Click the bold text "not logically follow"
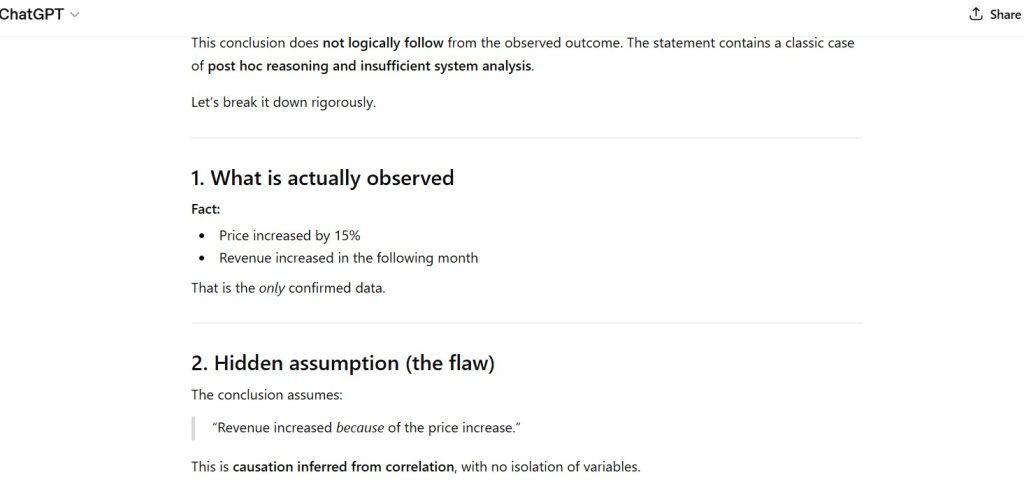This screenshot has height=491, width=1024. tap(383, 43)
